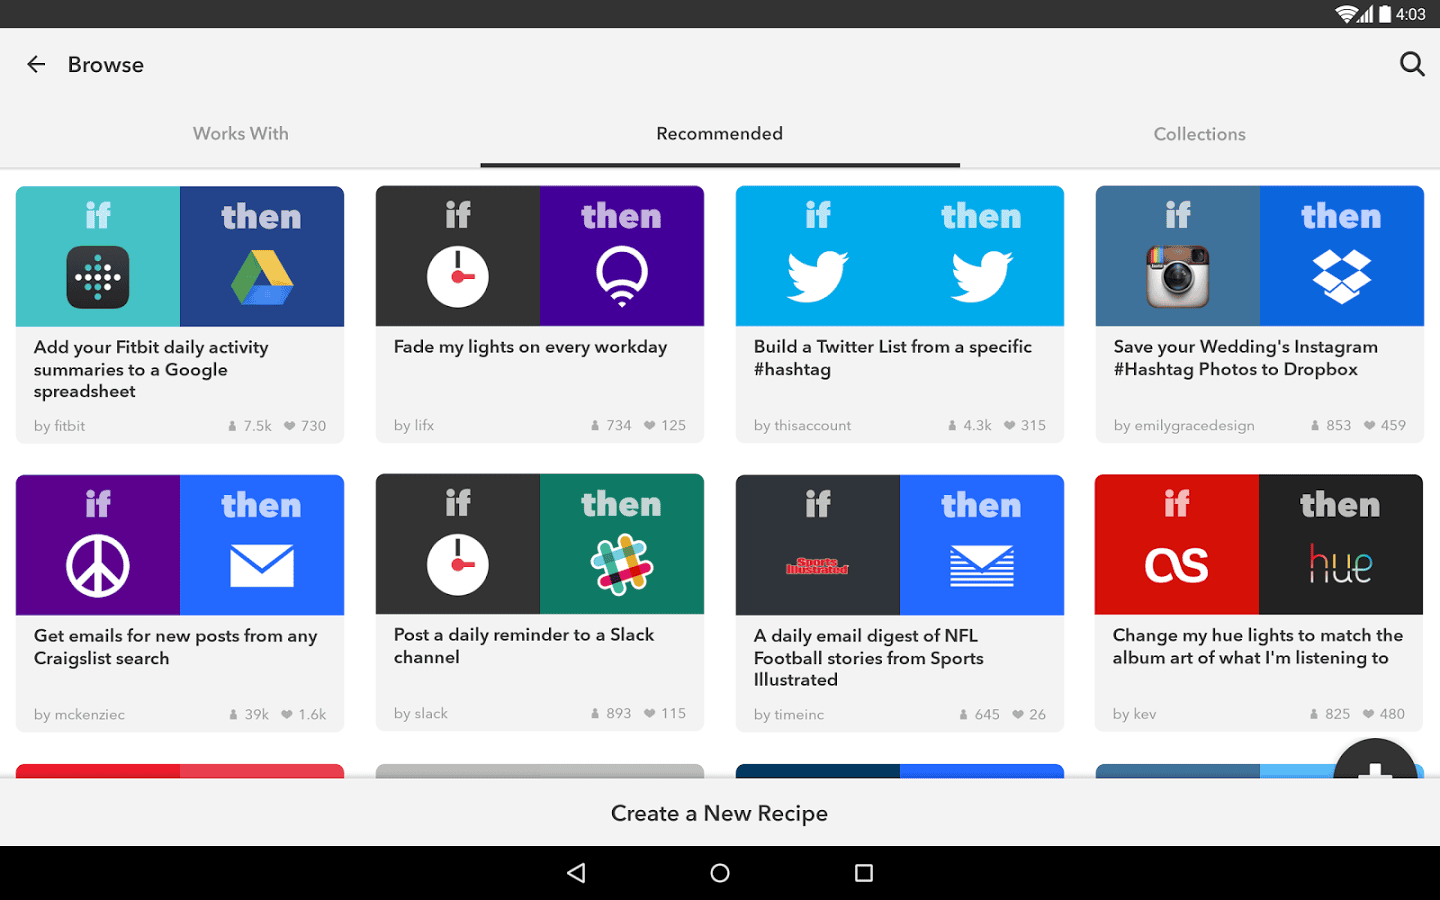
Task: Click the Last.fm logo
Action: pos(1177,566)
